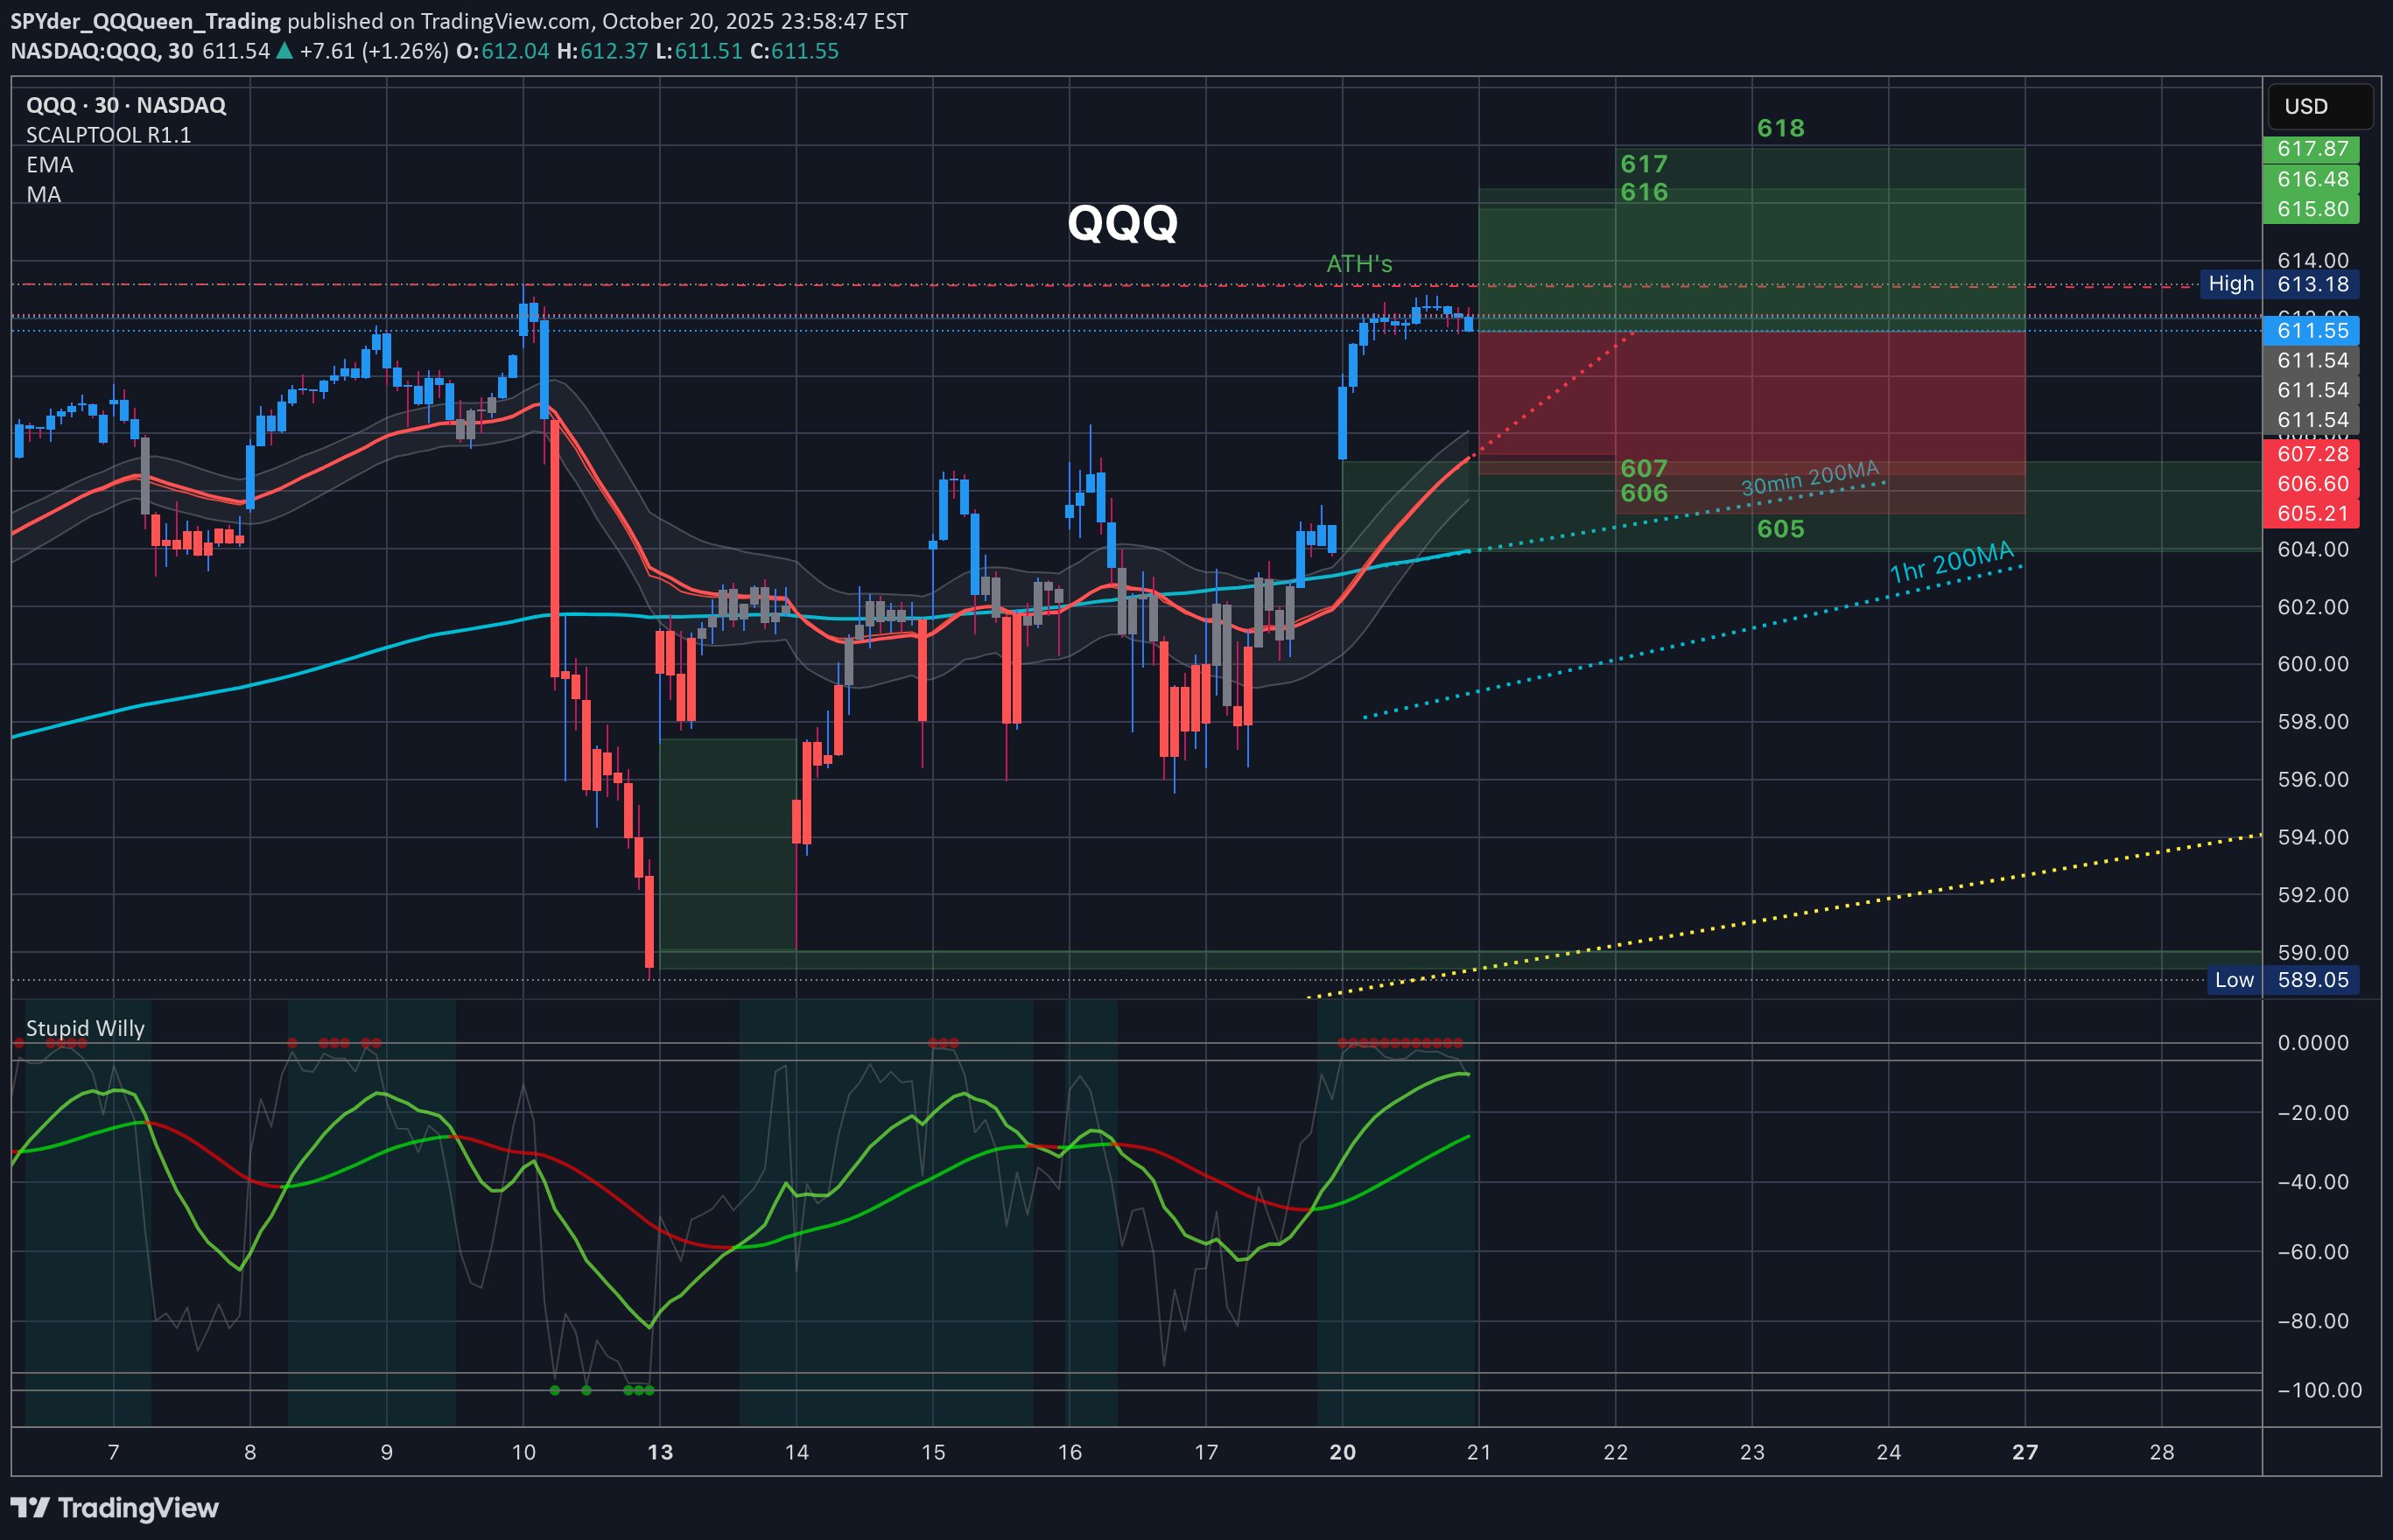The height and width of the screenshot is (1540, 2393).
Task: Open the Stupid Willy indicator settings
Action: click(86, 1028)
